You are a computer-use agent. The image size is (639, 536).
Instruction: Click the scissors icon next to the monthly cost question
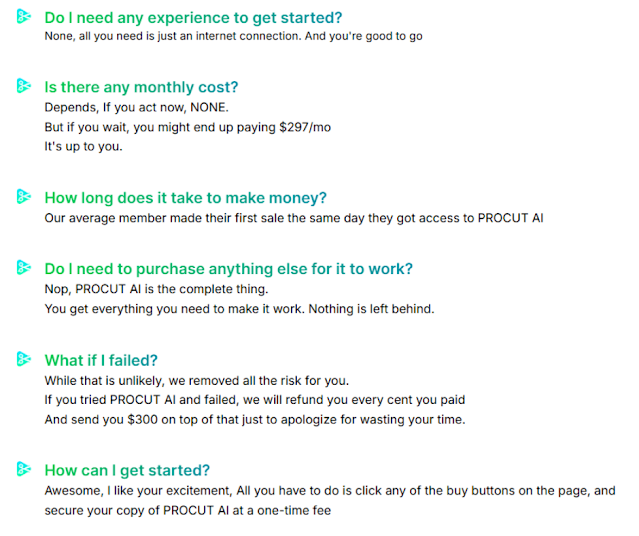coord(24,86)
